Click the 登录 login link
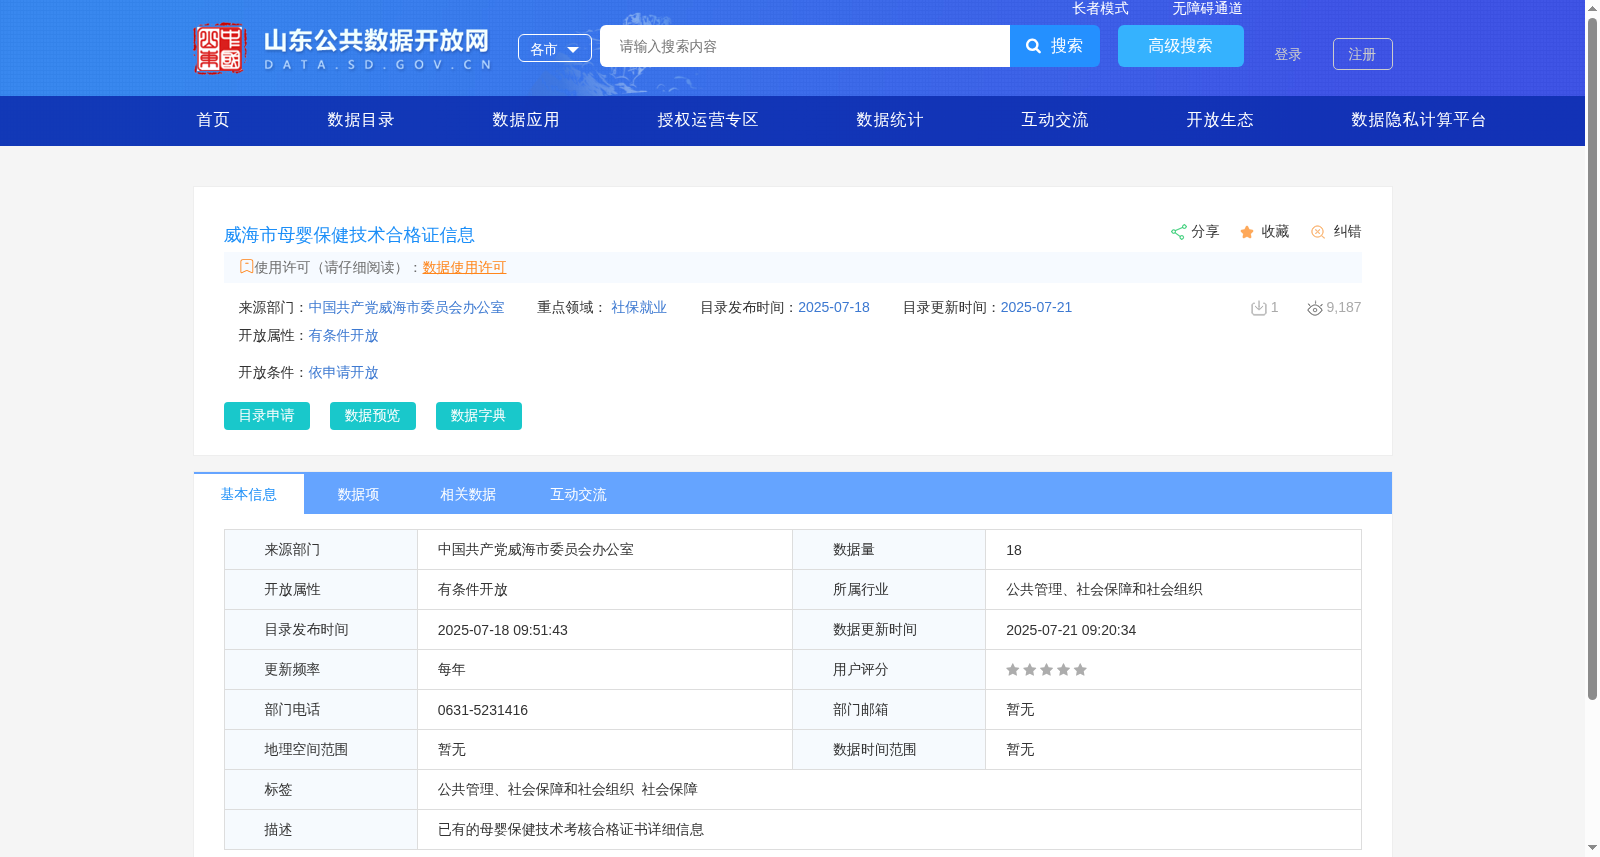The height and width of the screenshot is (857, 1600). click(1288, 54)
